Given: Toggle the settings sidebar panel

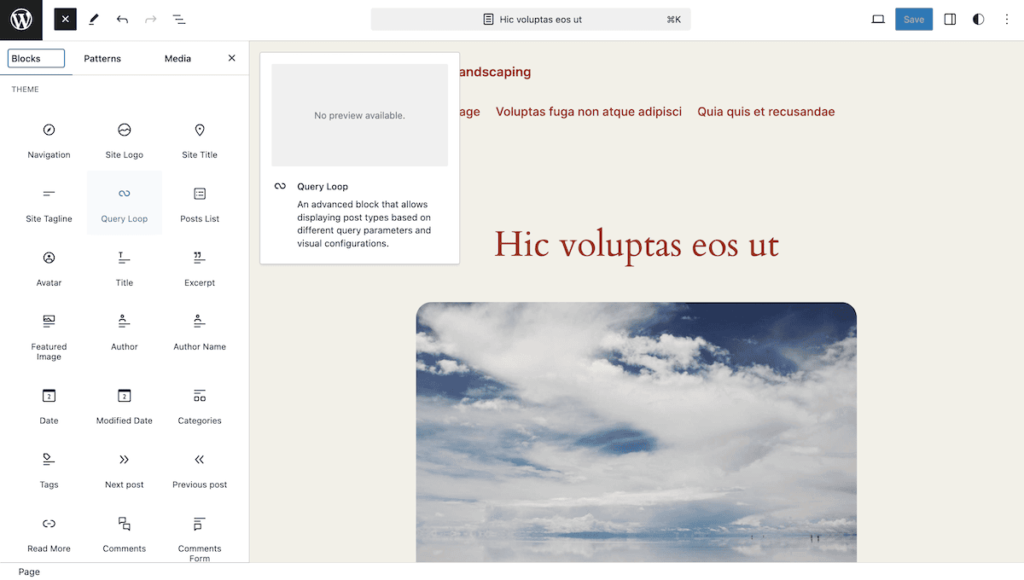Looking at the screenshot, I should pos(950,19).
